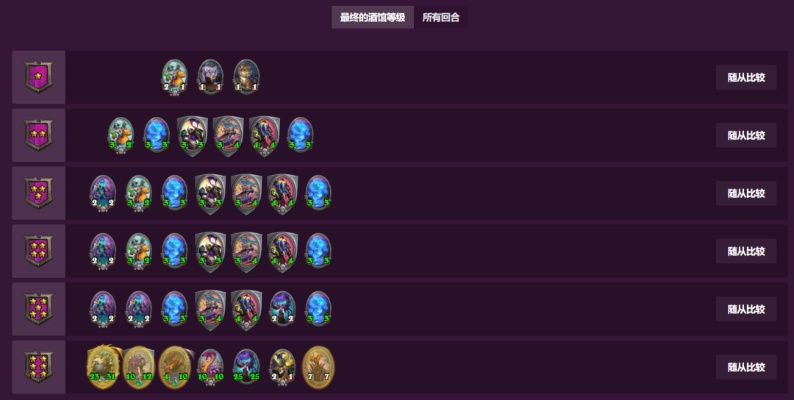Select the golden 7/7 minion portrait
The height and width of the screenshot is (400, 794).
click(x=318, y=367)
